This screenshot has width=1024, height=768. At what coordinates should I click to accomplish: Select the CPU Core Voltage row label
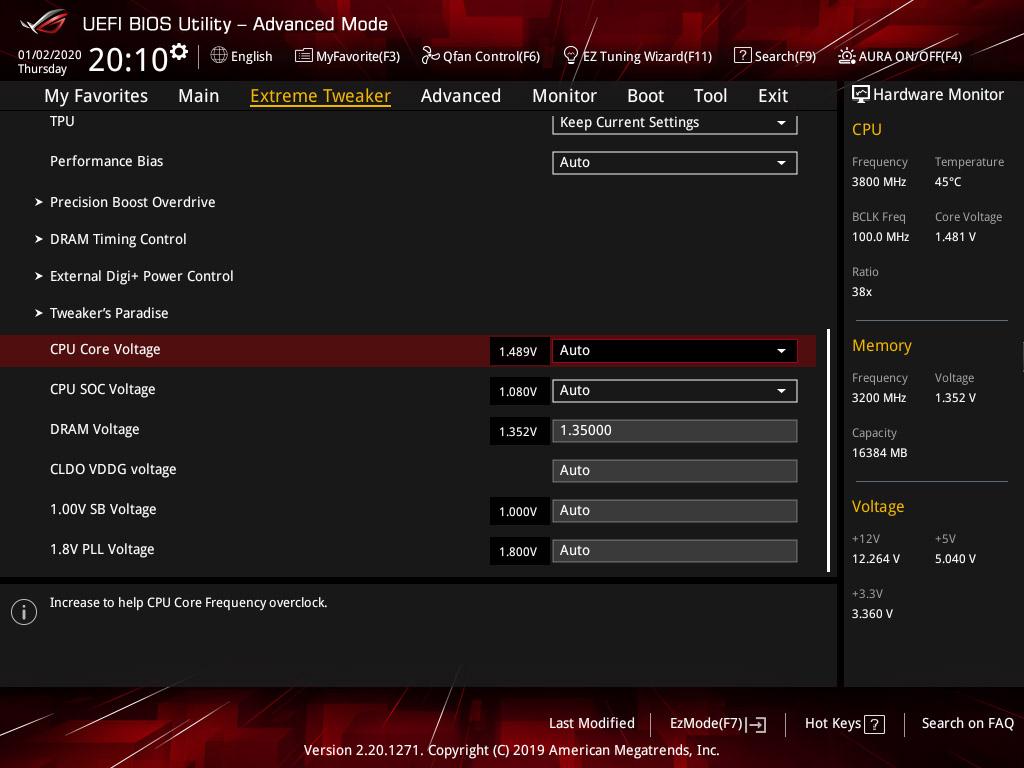click(x=105, y=349)
